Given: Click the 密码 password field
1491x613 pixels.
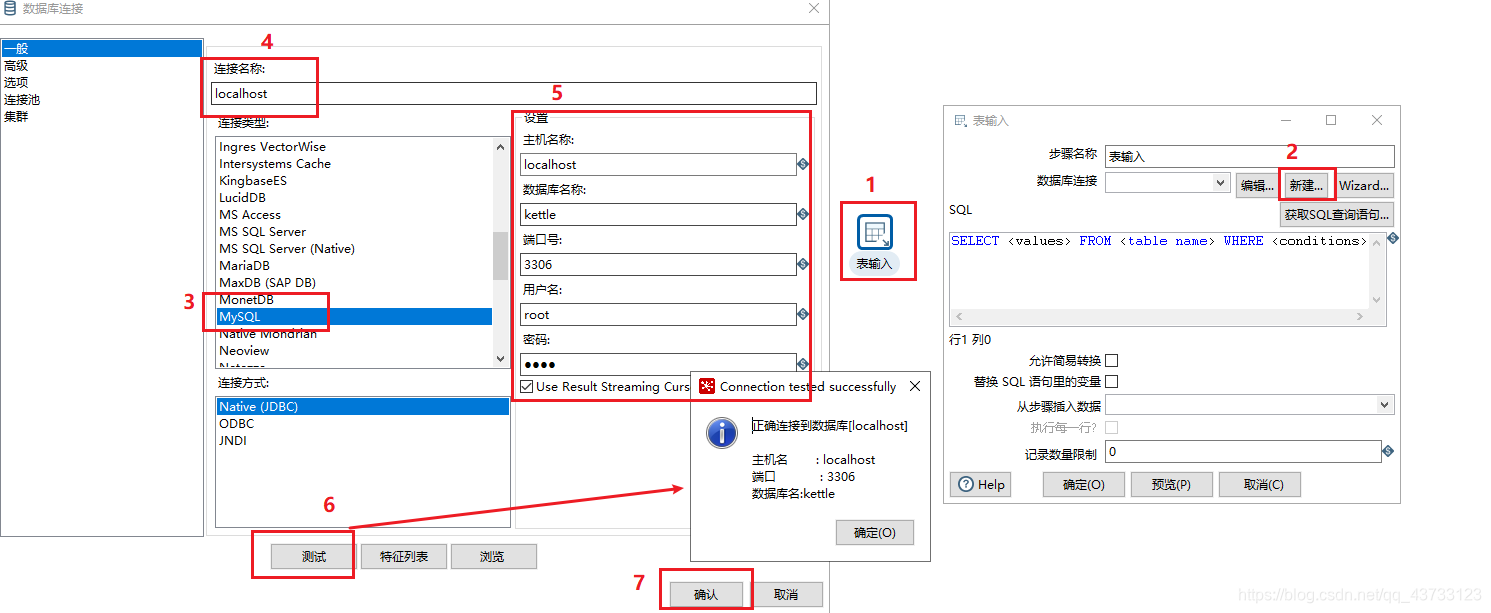Looking at the screenshot, I should (x=658, y=364).
